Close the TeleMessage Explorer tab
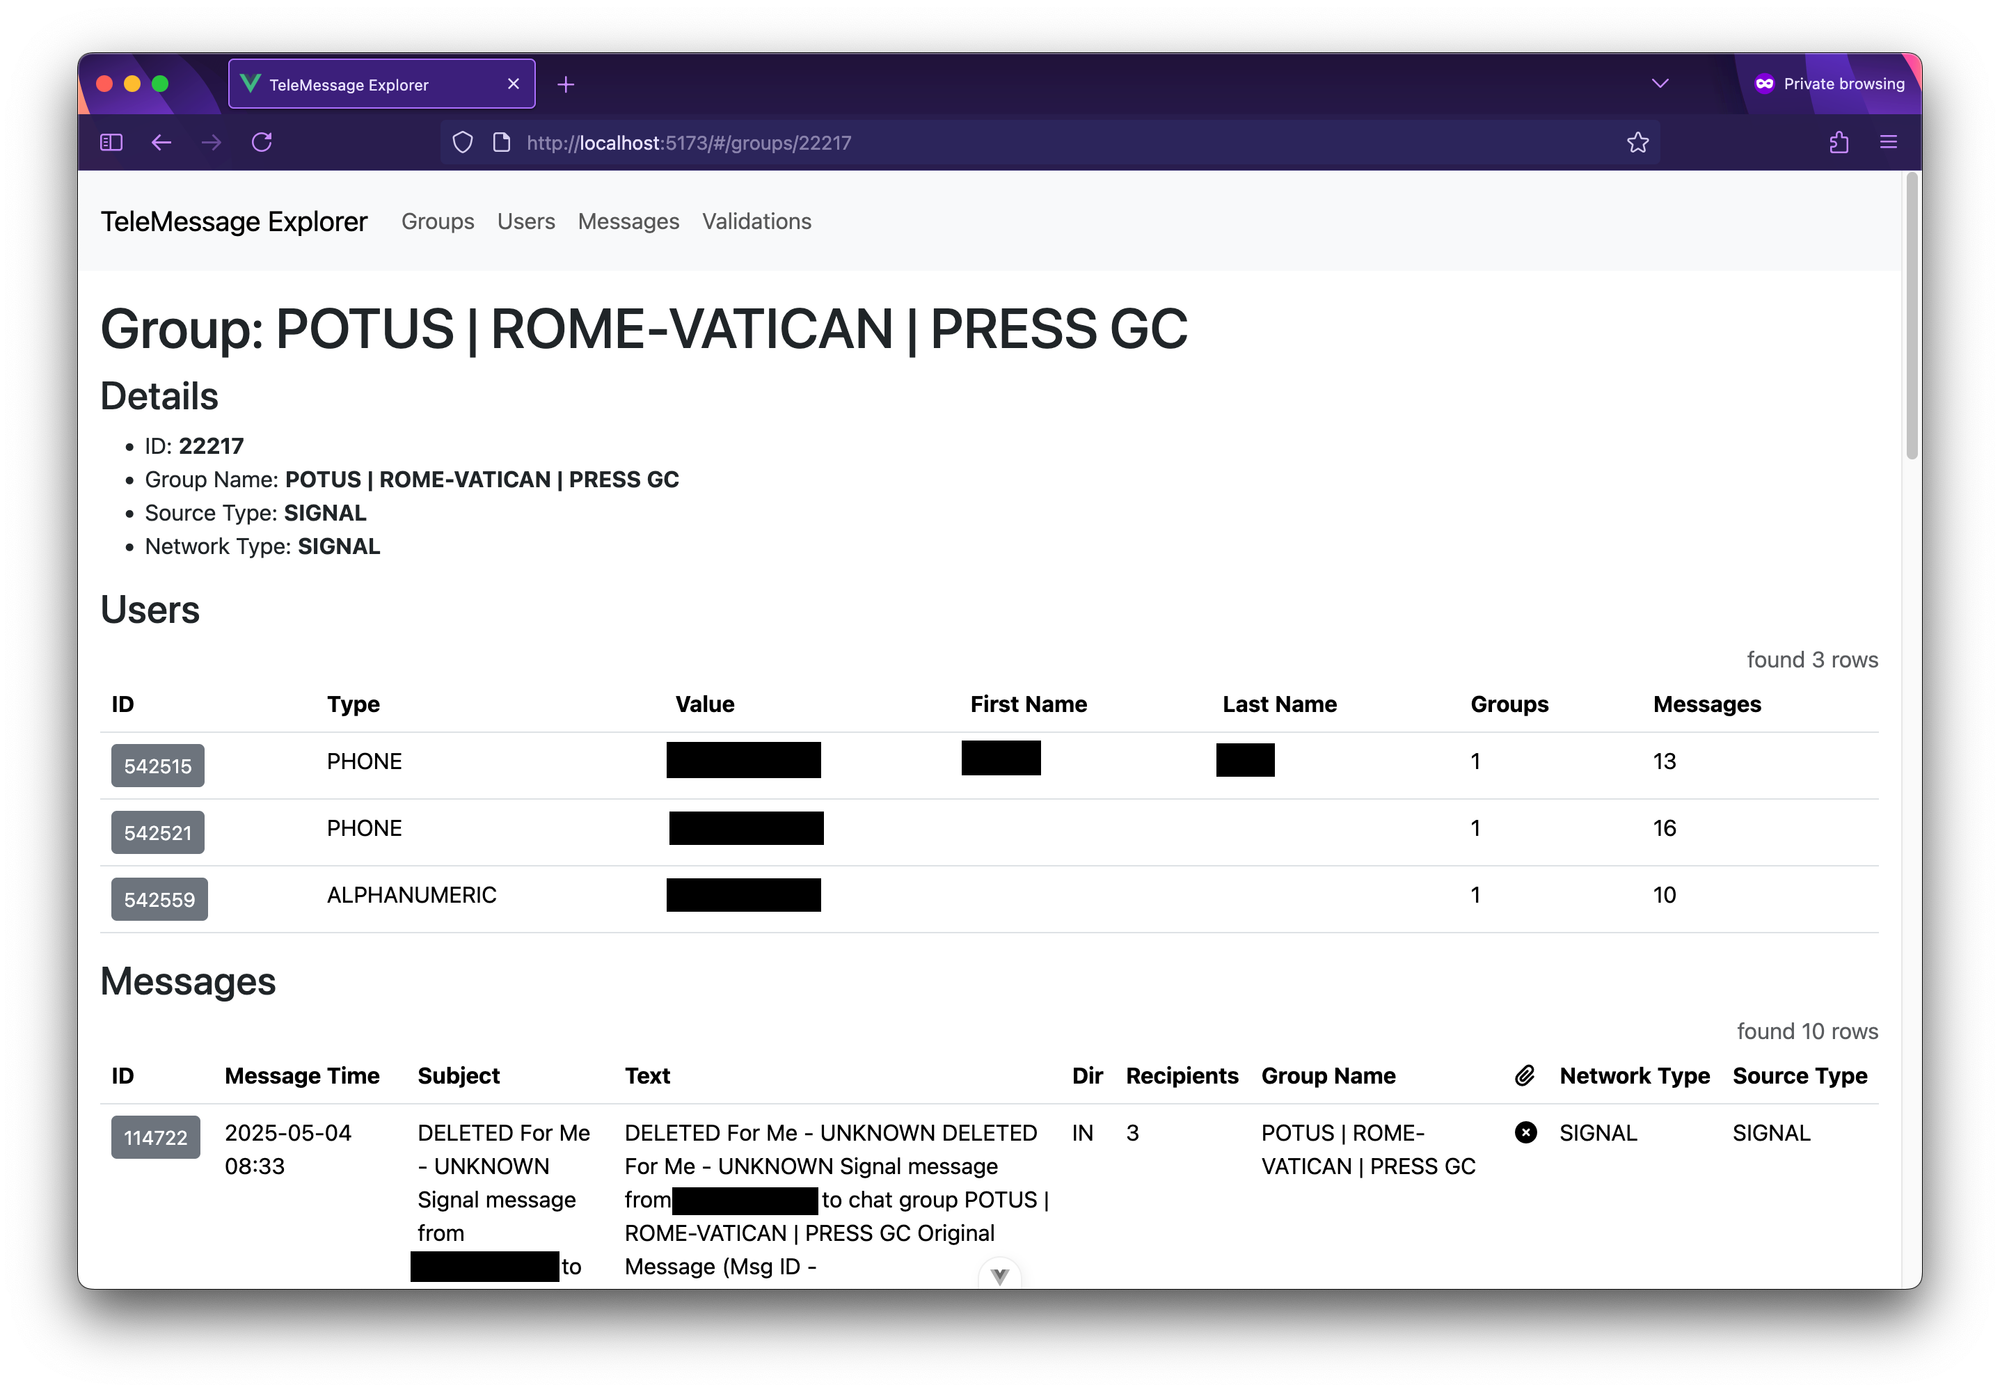 pos(513,84)
